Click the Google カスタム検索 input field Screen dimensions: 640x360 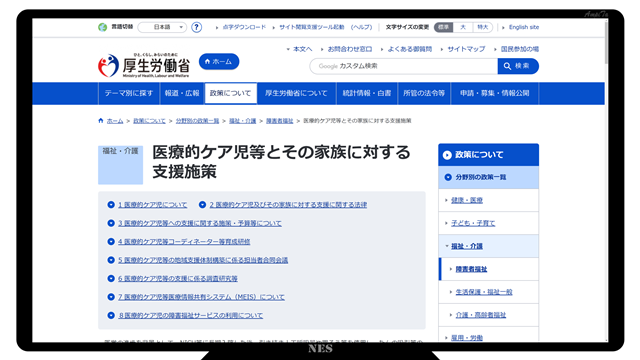(403, 66)
